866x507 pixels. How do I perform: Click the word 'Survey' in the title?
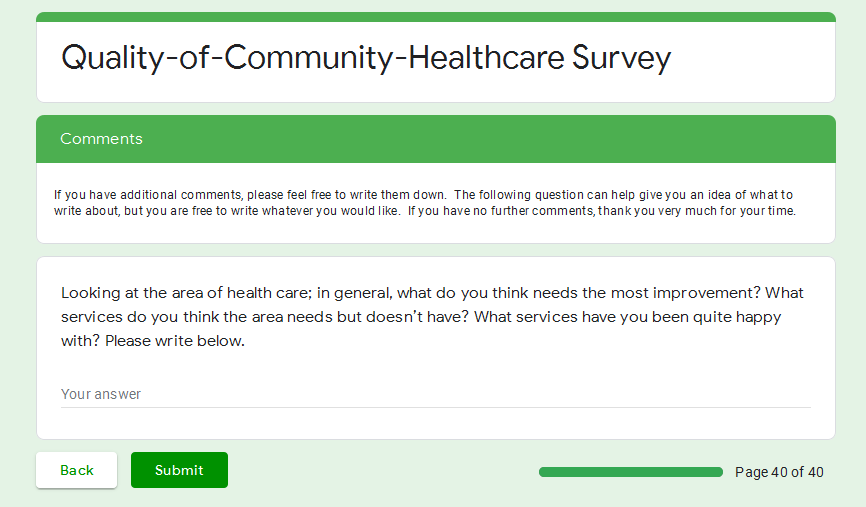click(621, 58)
